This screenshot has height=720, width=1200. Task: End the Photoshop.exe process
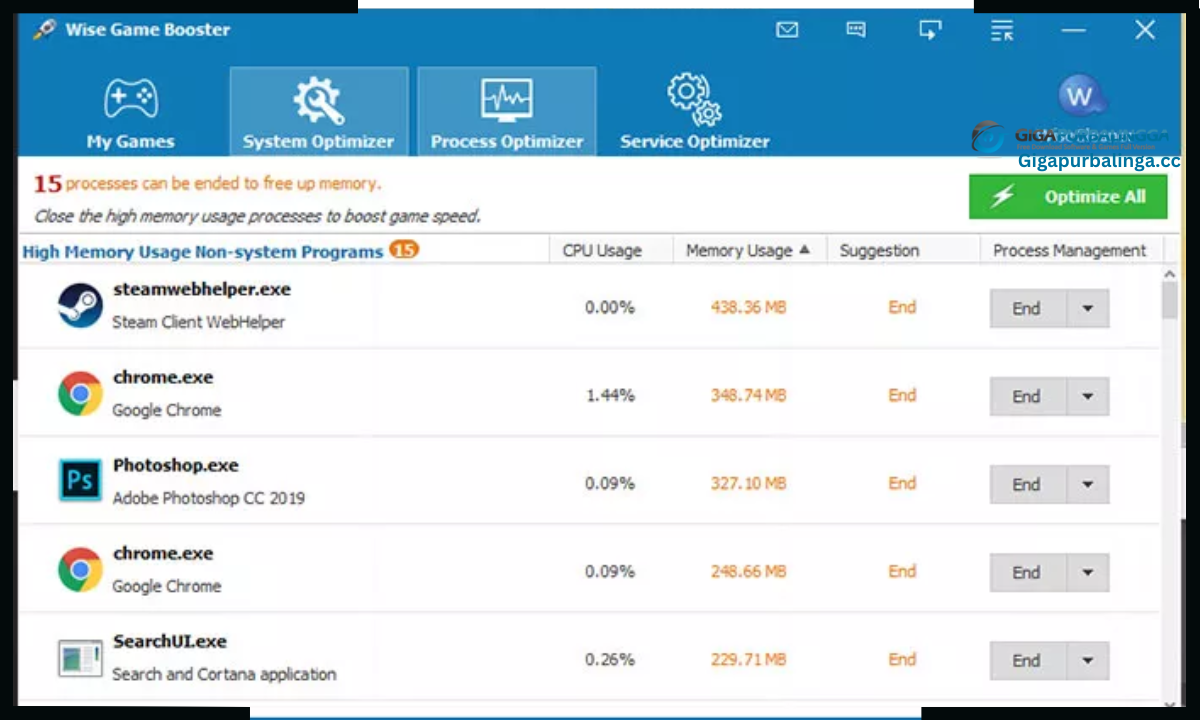click(1027, 484)
